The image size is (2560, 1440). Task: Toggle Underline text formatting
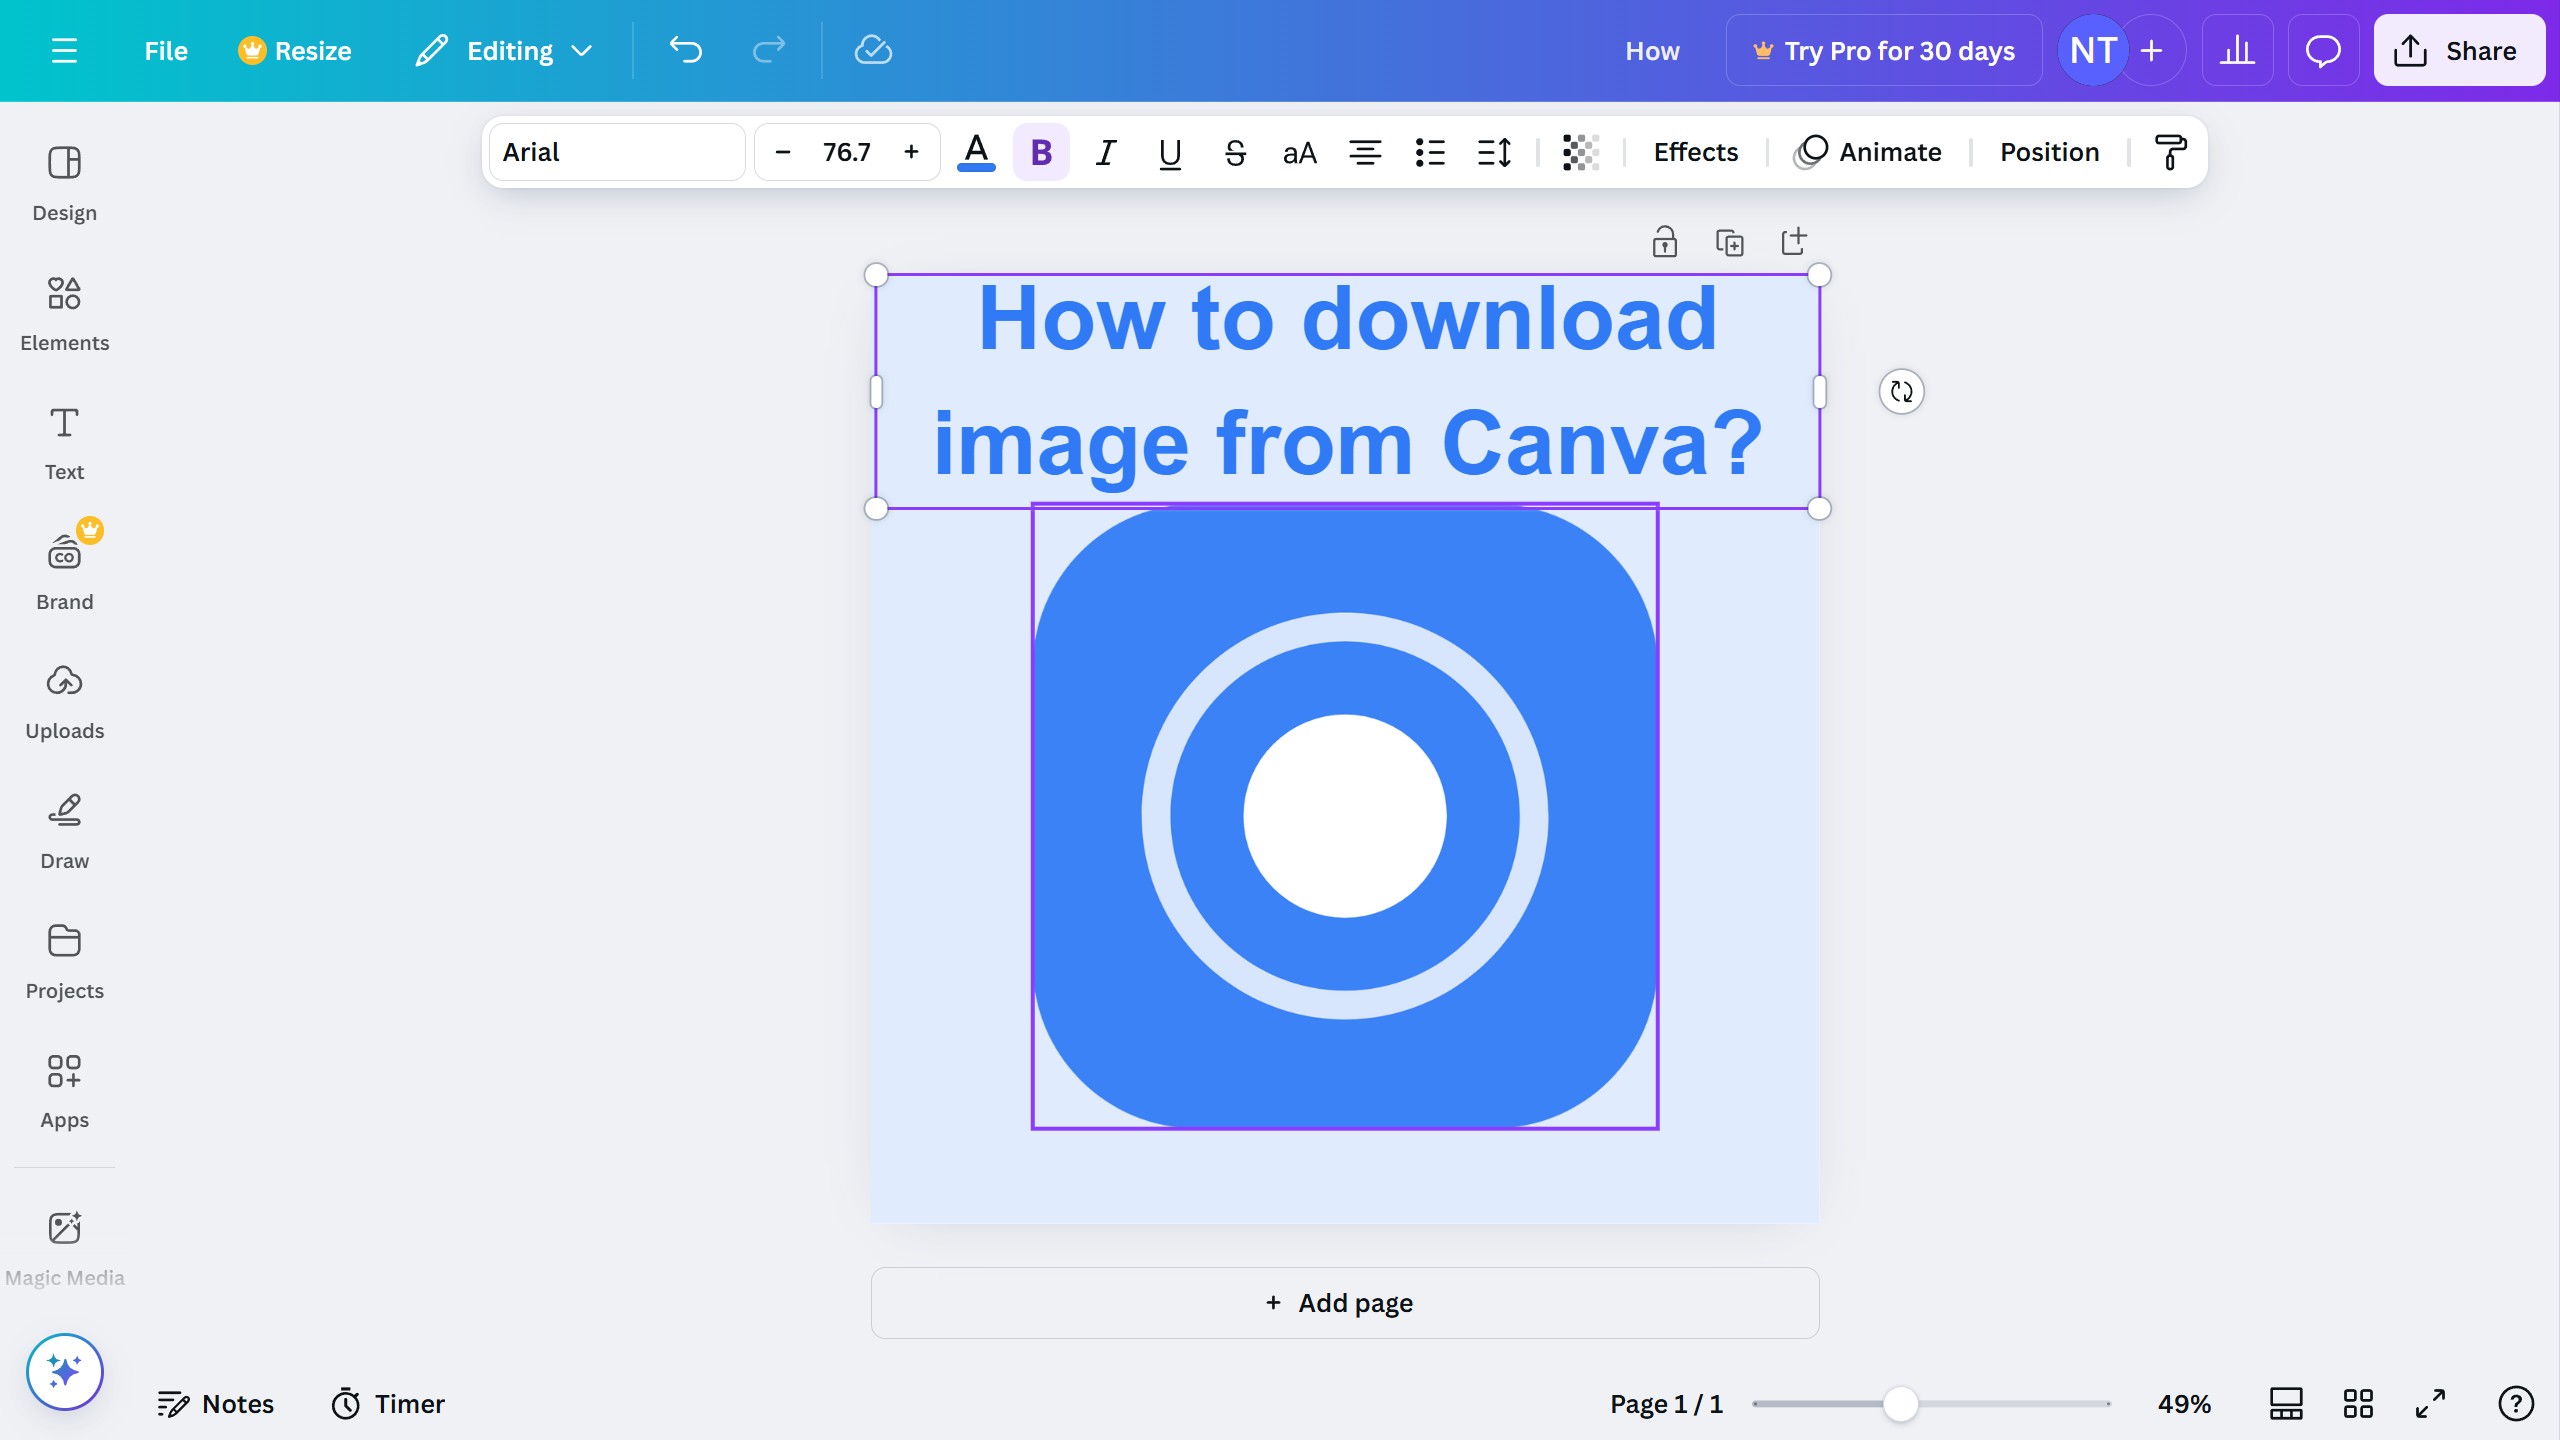coord(1170,152)
